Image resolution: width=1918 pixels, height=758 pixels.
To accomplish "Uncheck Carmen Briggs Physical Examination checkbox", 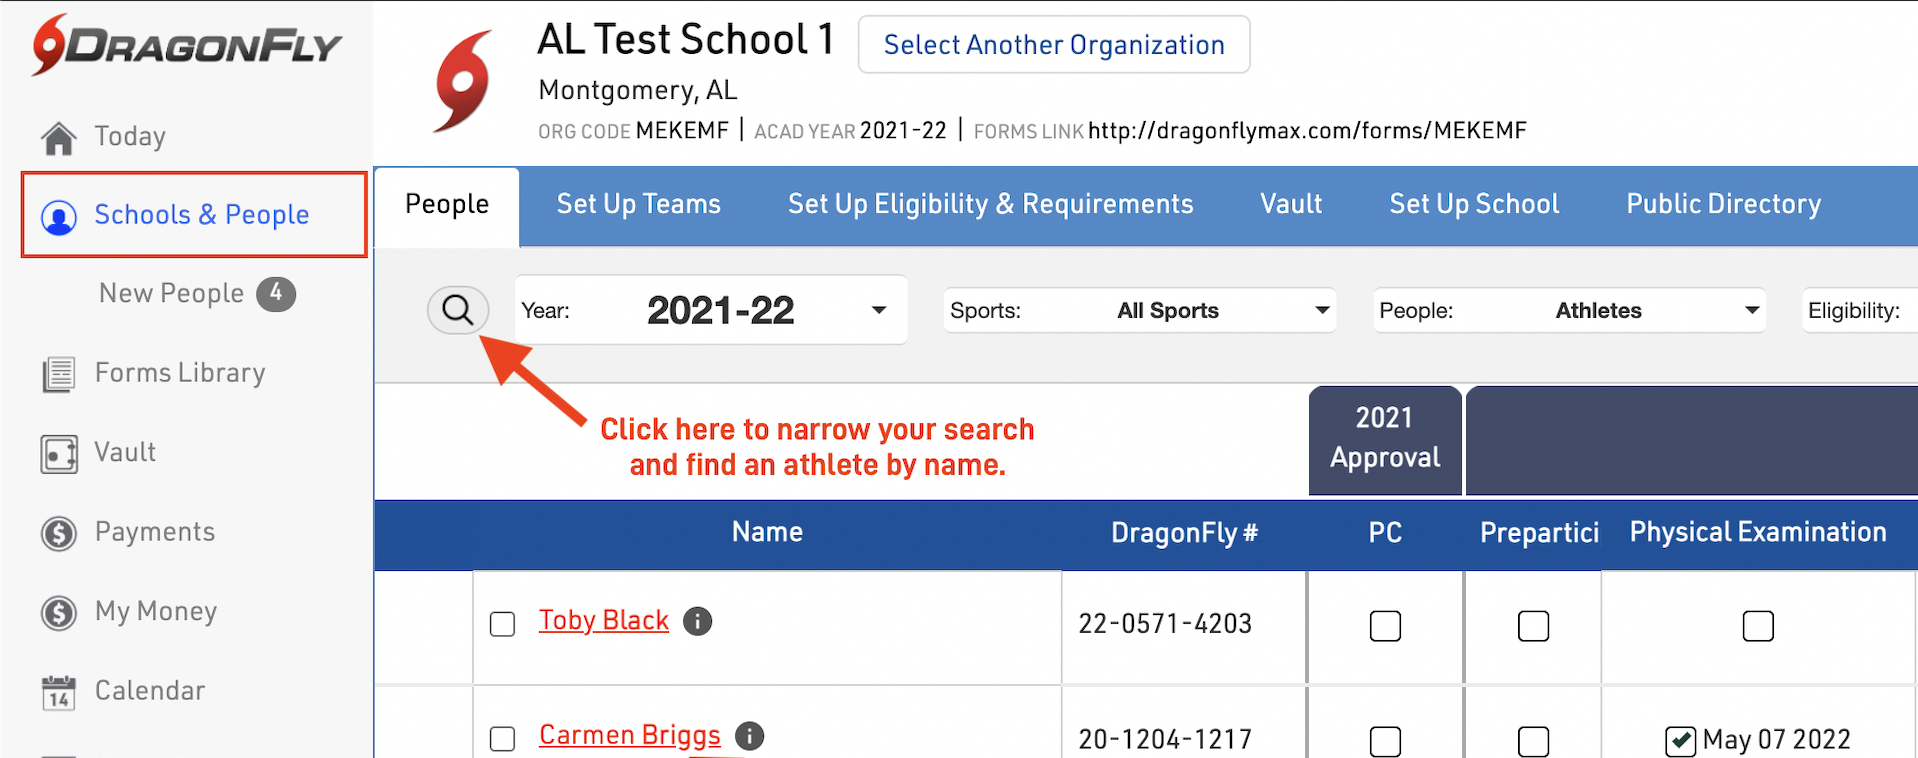I will click(x=1680, y=741).
